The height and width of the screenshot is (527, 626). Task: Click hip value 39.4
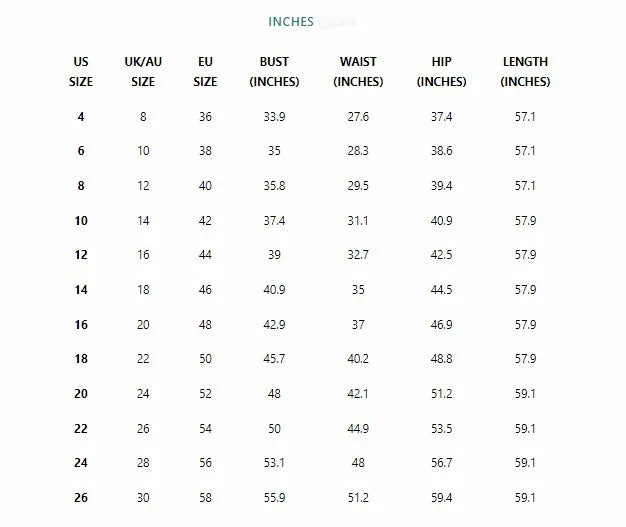pos(441,186)
